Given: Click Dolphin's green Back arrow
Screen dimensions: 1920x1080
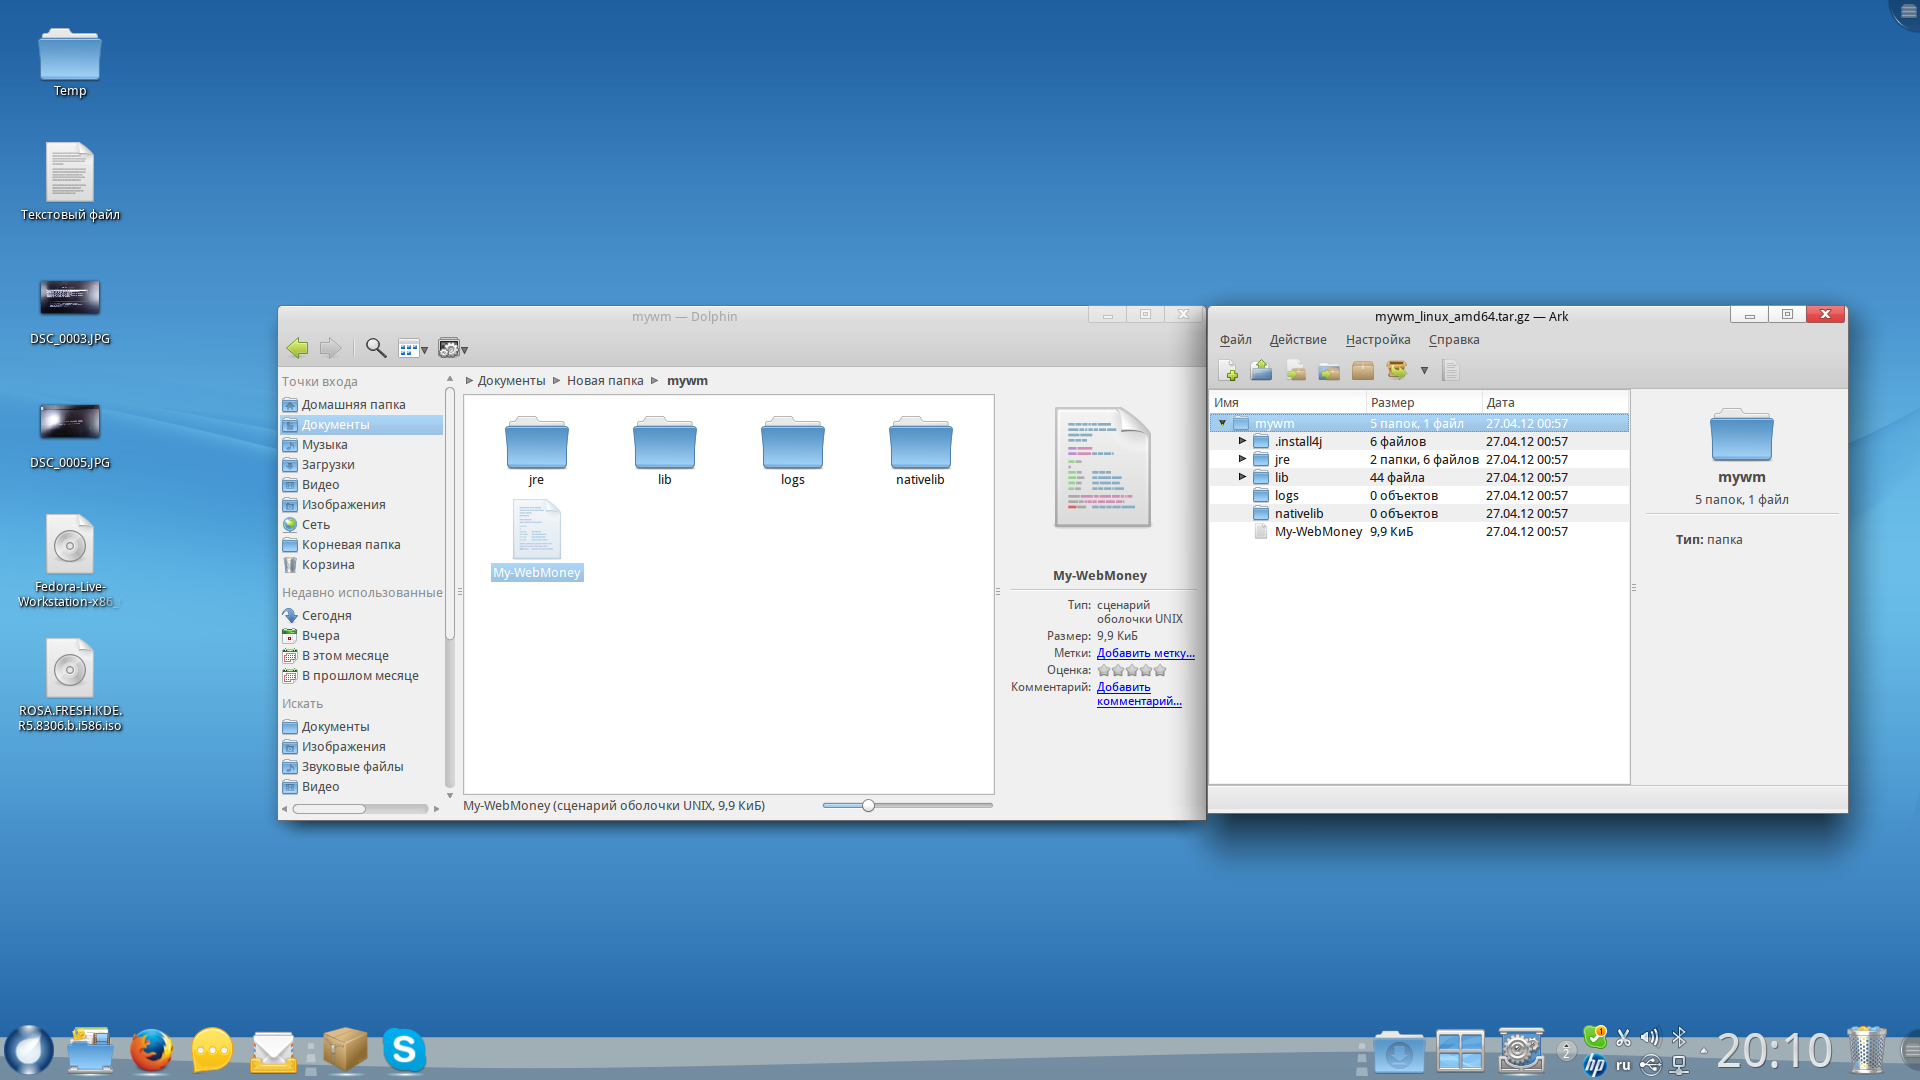Looking at the screenshot, I should click(297, 348).
